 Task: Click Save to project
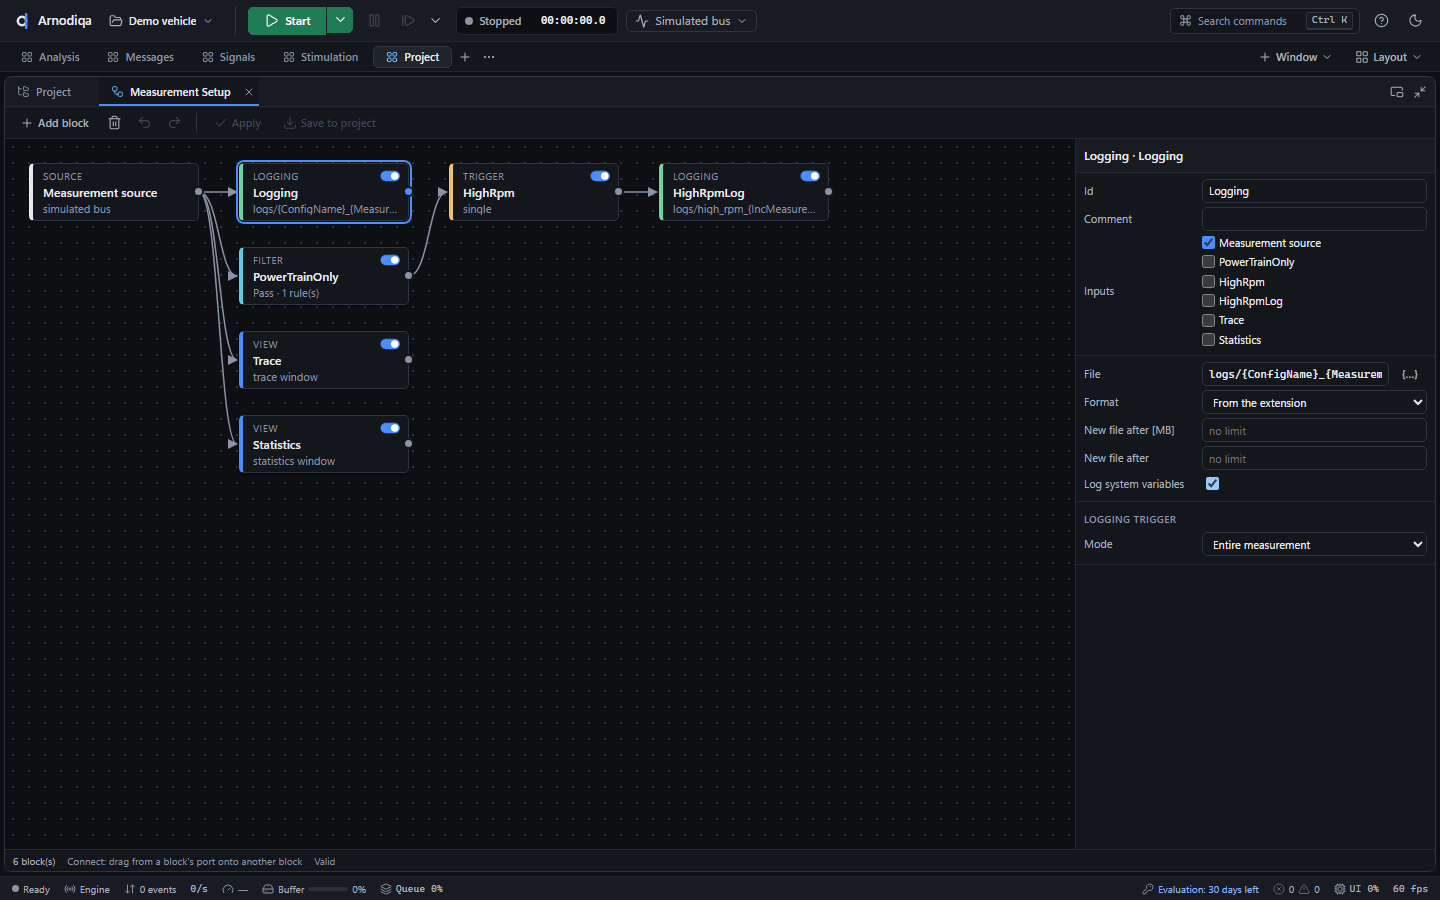330,123
